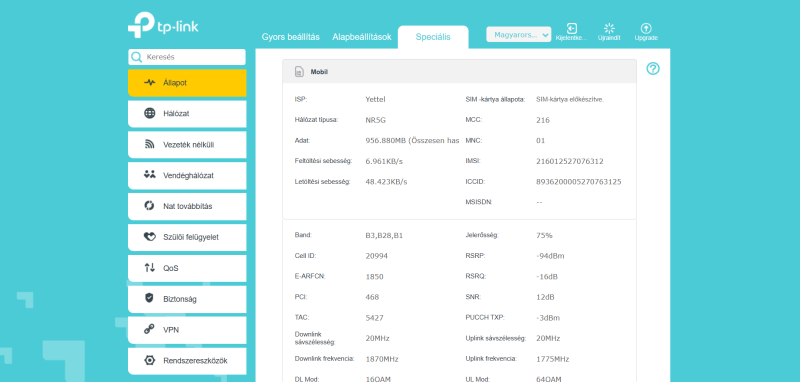800x382 pixels.
Task: Click the VPN link icon
Action: click(149, 329)
